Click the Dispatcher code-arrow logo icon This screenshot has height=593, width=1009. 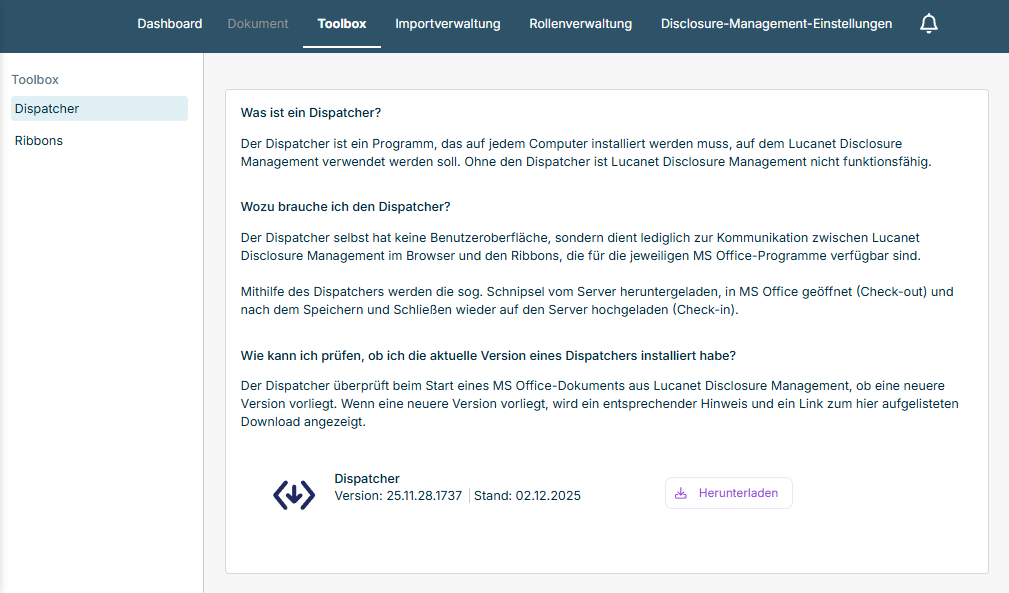[x=293, y=493]
